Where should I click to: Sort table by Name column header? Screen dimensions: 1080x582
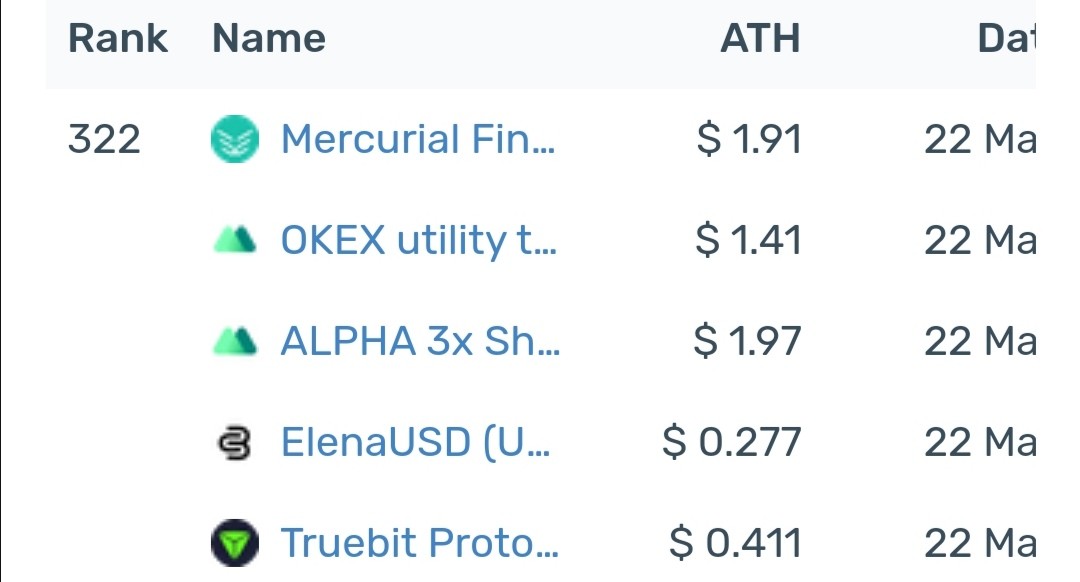pos(269,38)
